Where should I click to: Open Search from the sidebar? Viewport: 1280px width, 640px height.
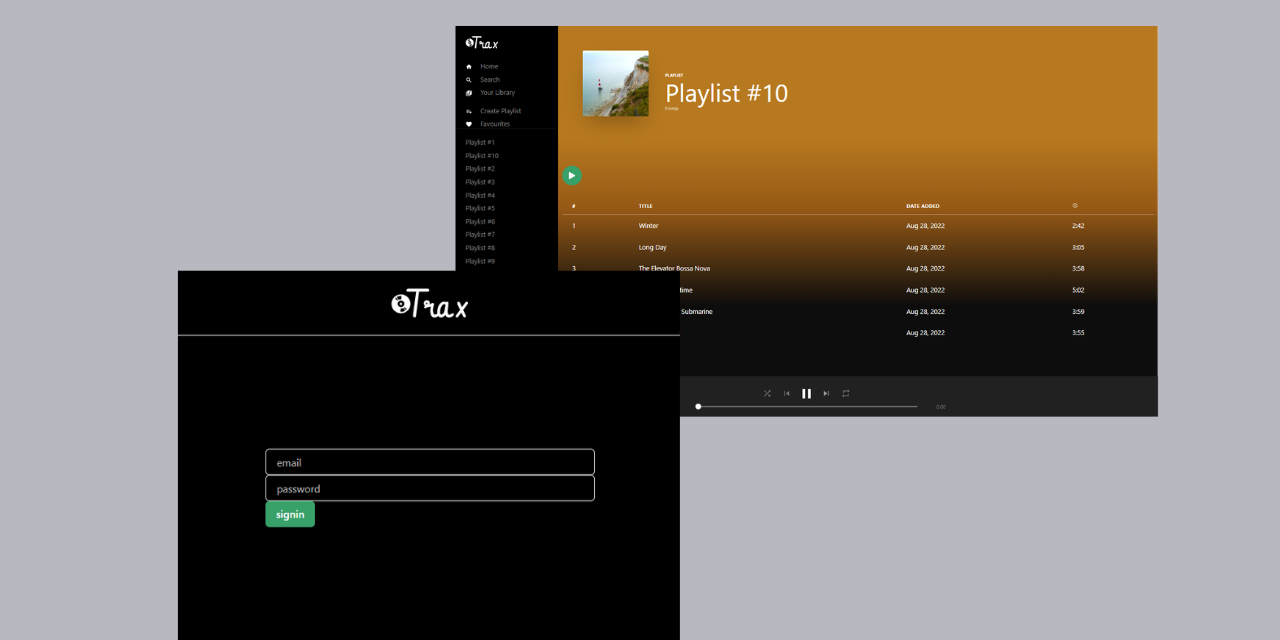pyautogui.click(x=489, y=79)
